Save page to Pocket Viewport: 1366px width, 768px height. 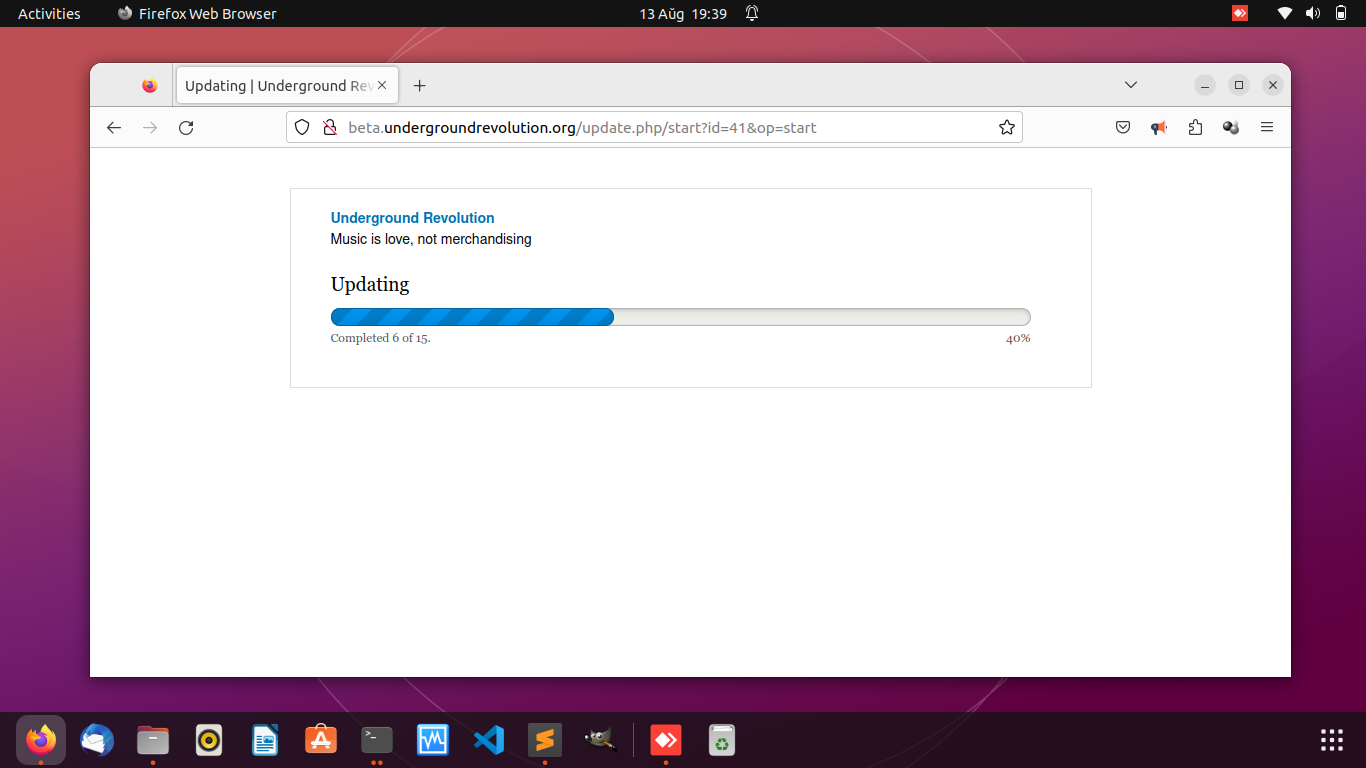[1123, 127]
